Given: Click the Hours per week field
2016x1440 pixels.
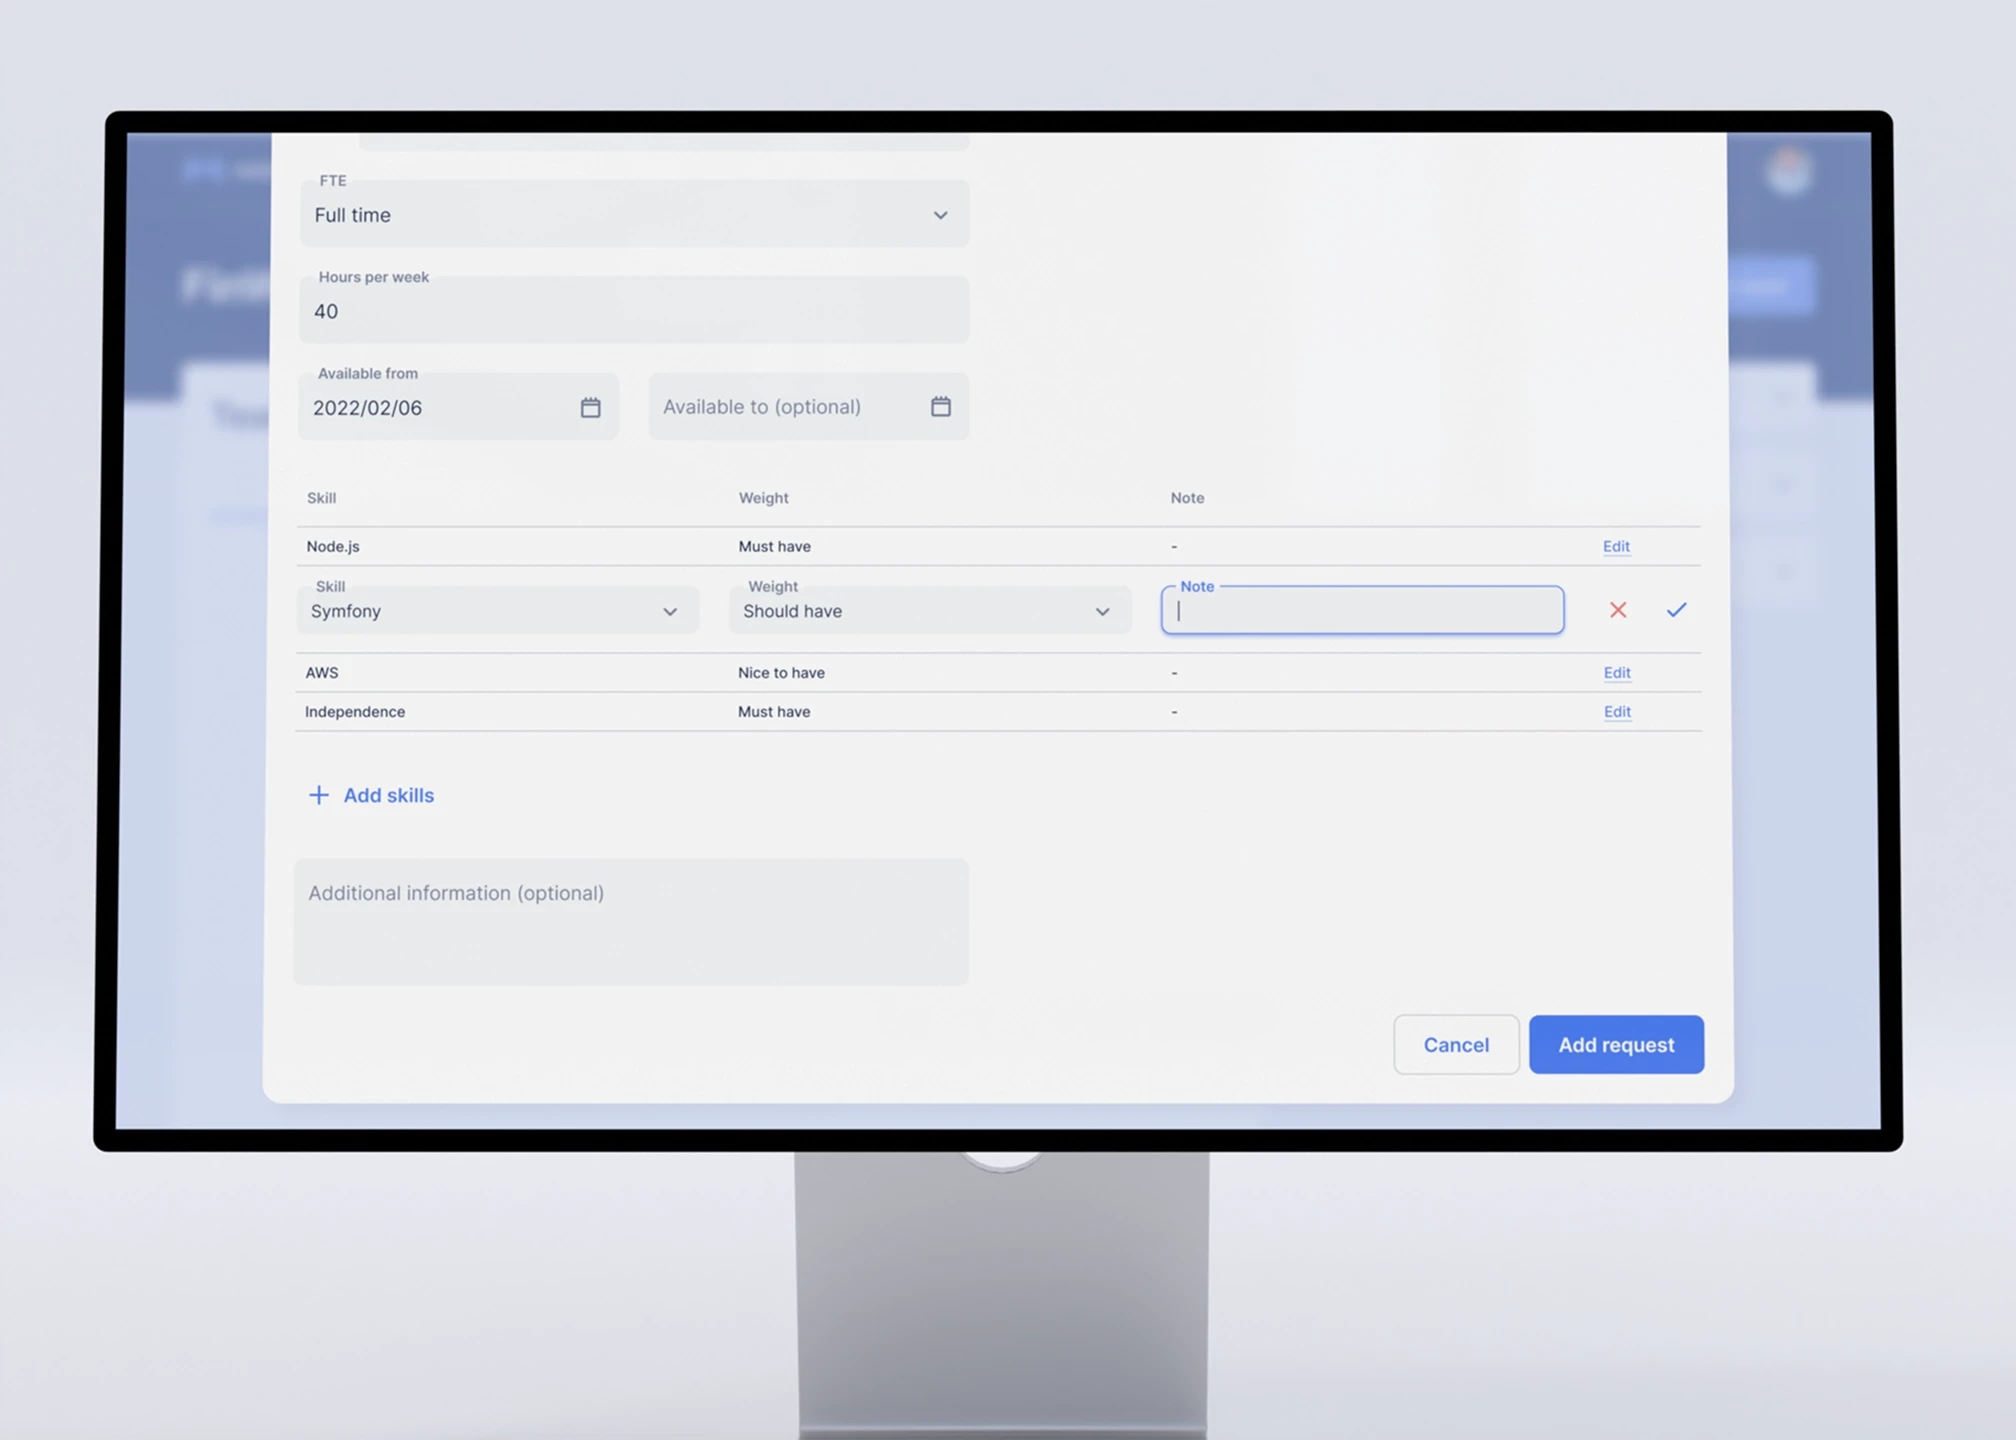Looking at the screenshot, I should pyautogui.click(x=633, y=311).
